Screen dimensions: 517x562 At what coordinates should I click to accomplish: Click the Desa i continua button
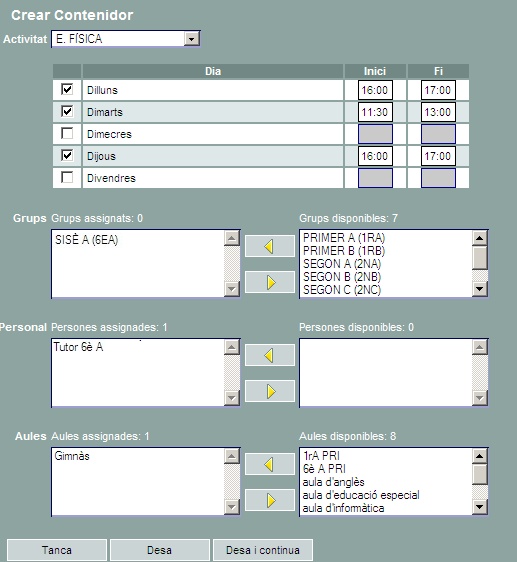263,550
